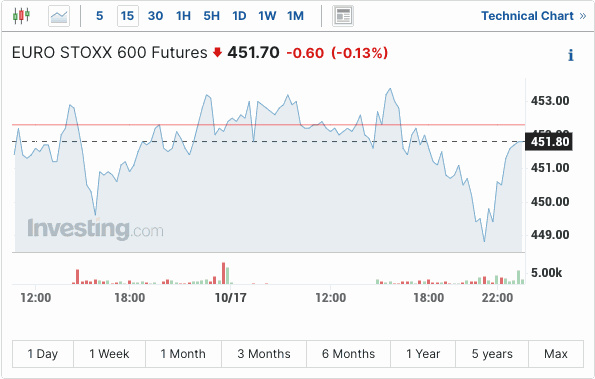Choose the 30 minute interval

(x=155, y=16)
